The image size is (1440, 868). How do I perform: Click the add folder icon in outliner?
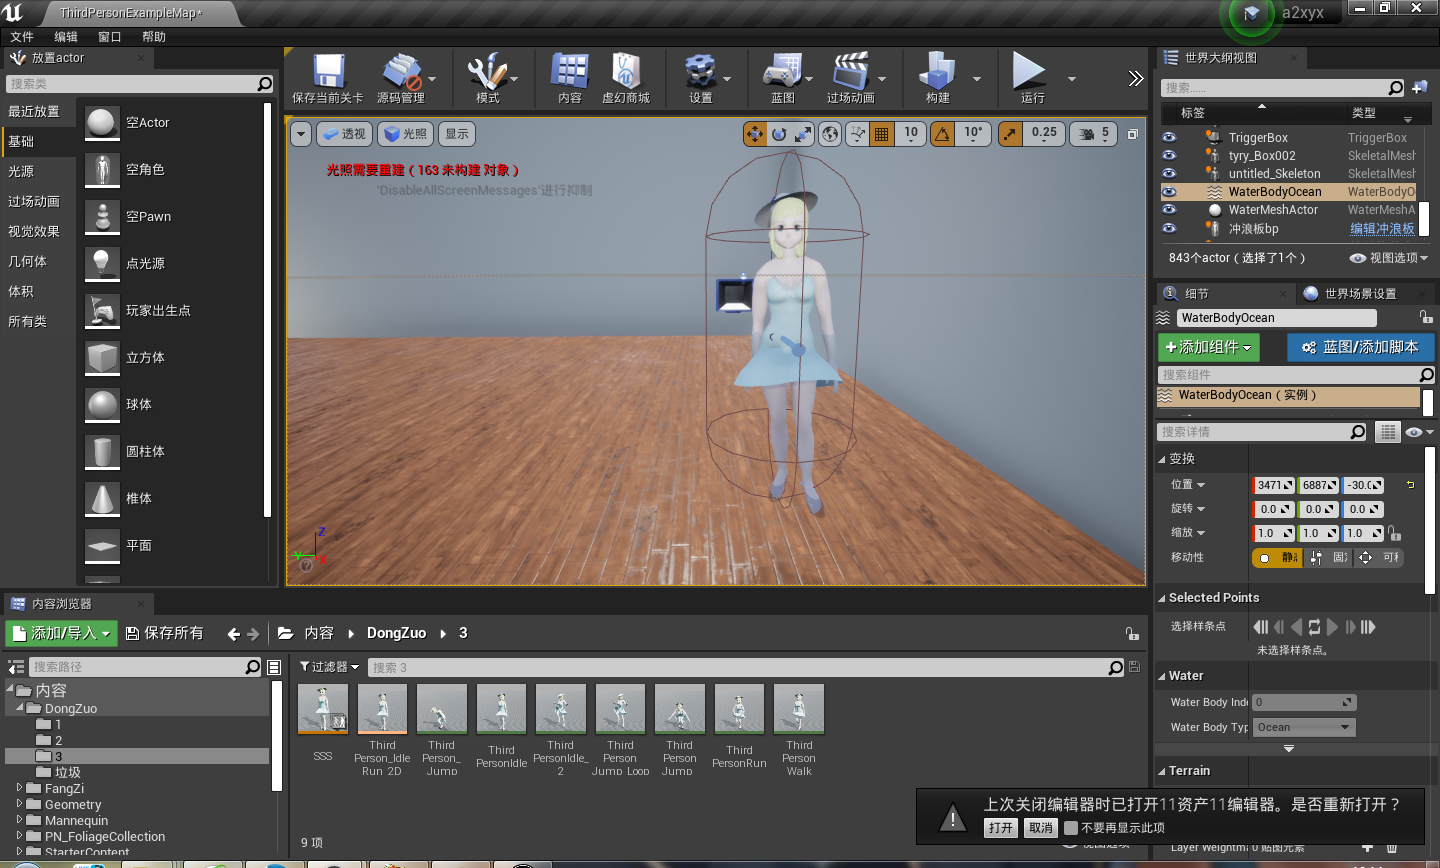pos(1420,88)
